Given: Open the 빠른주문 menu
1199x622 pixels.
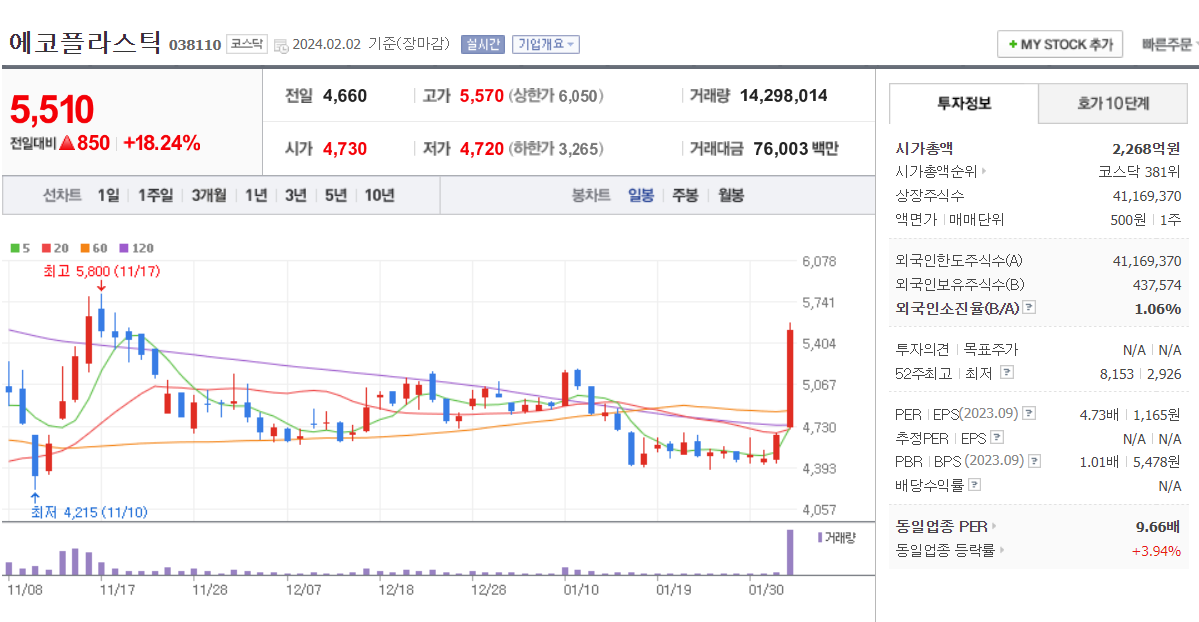Looking at the screenshot, I should coord(1168,44).
